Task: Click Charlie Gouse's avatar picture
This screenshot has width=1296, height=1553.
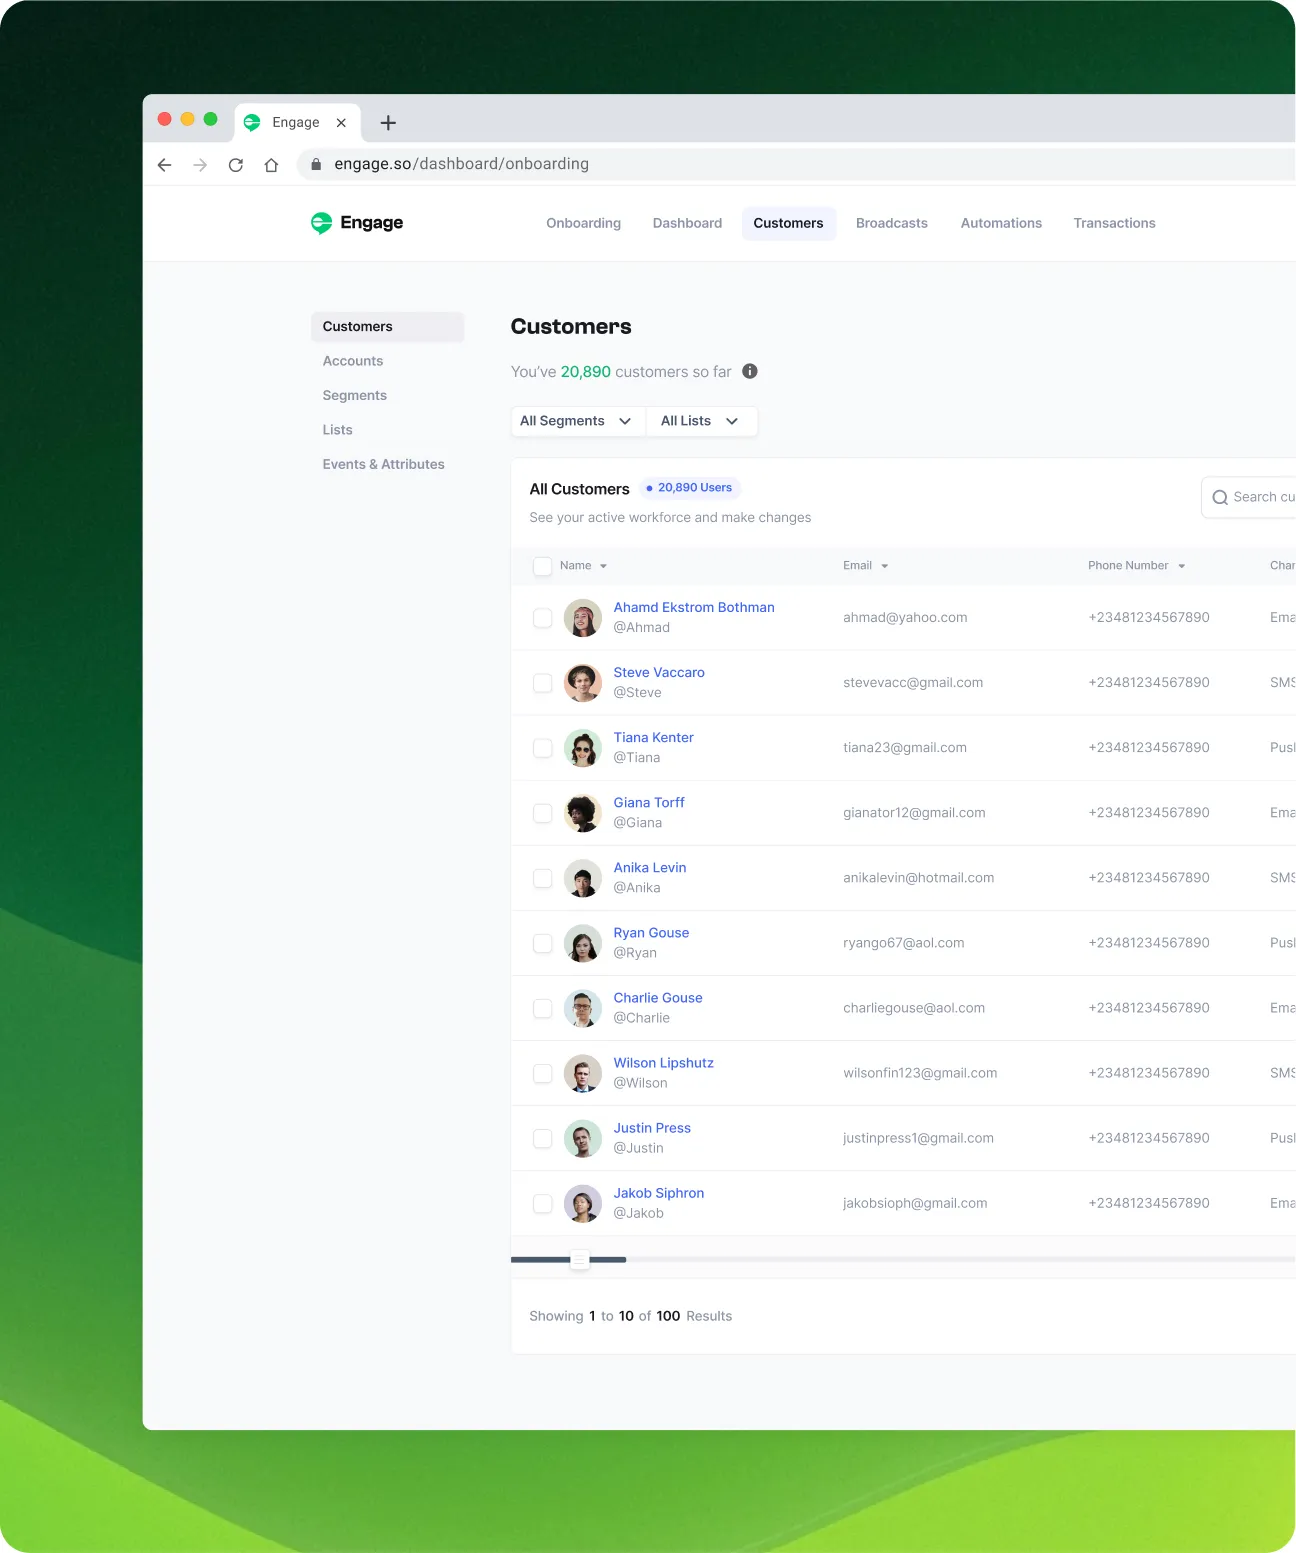Action: click(x=583, y=1008)
